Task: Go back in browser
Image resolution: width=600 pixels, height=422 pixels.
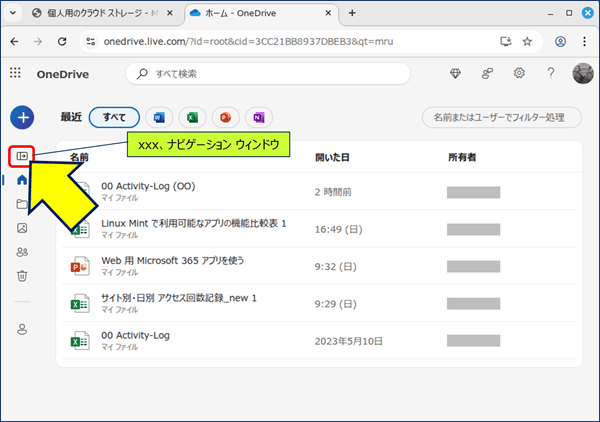Action: [x=14, y=41]
